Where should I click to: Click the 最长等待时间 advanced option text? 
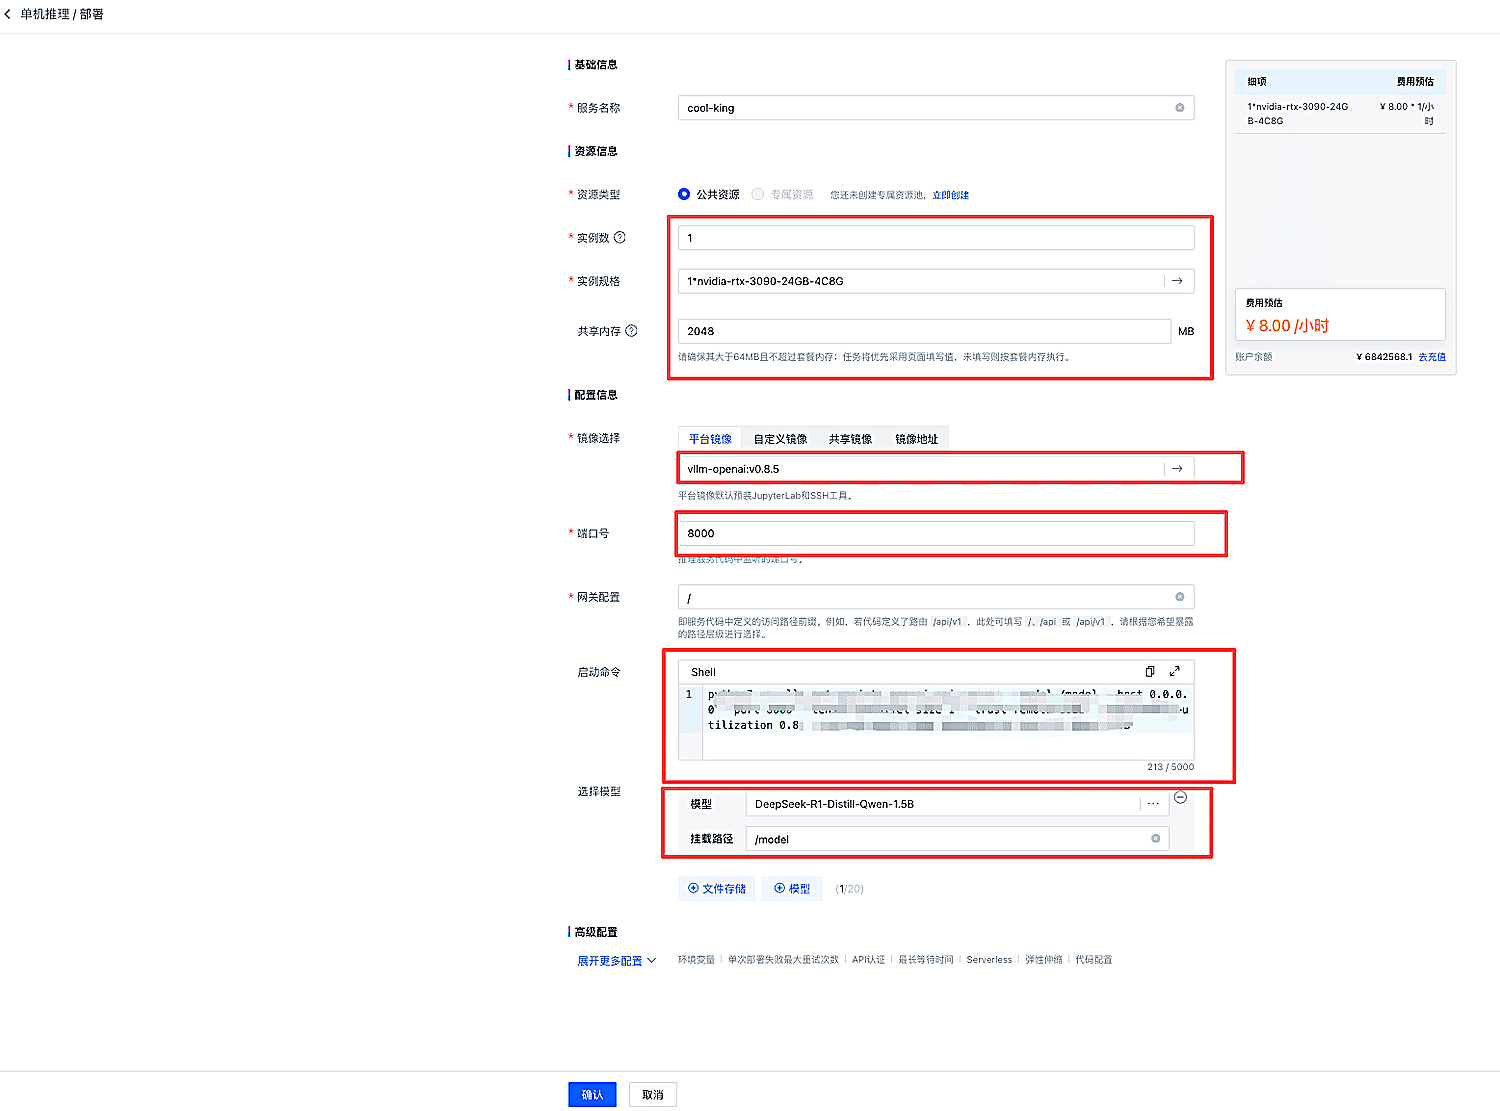925,960
